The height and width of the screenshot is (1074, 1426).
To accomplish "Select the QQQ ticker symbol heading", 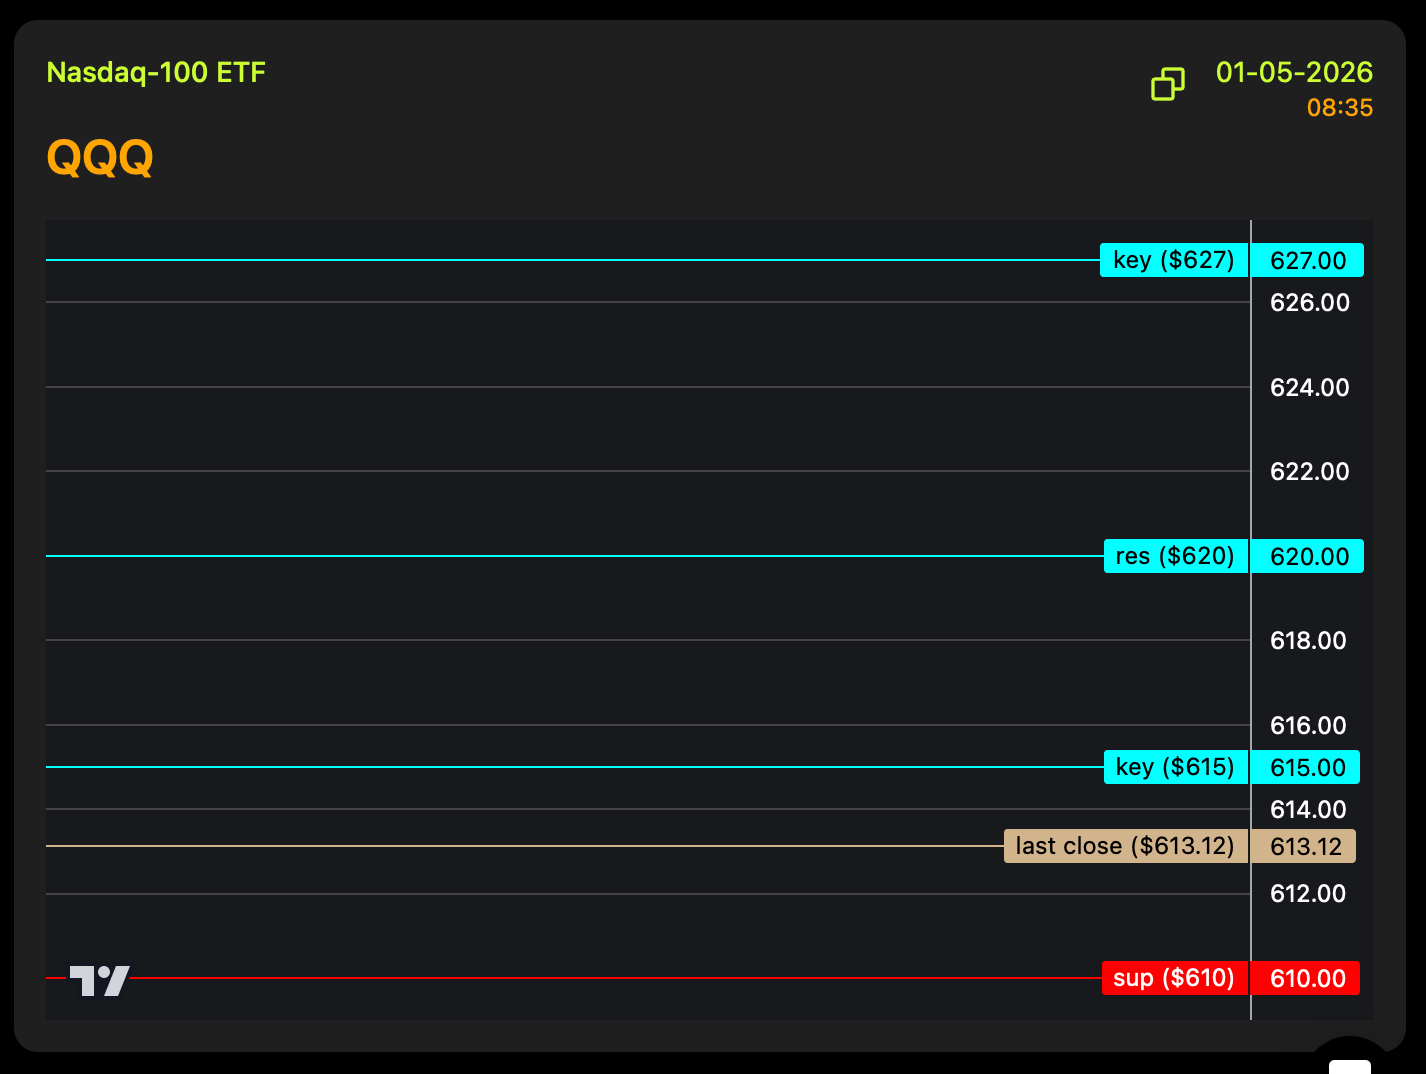I will (x=100, y=158).
